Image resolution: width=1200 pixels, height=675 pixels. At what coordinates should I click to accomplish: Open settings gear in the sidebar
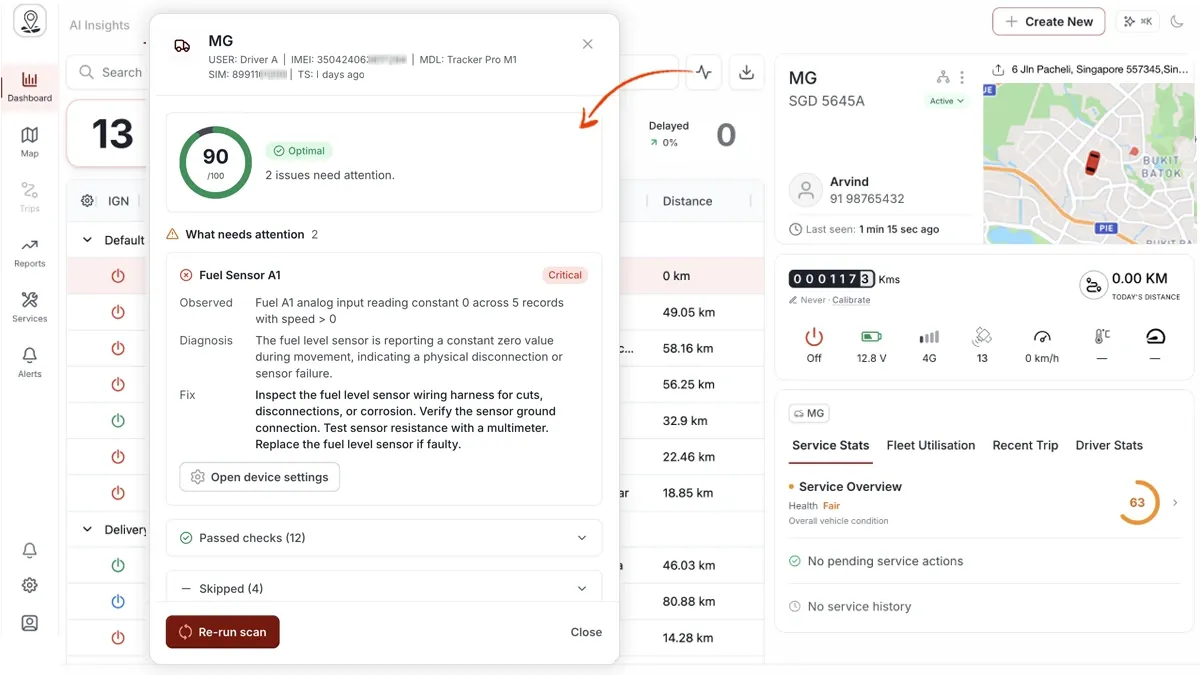click(30, 586)
